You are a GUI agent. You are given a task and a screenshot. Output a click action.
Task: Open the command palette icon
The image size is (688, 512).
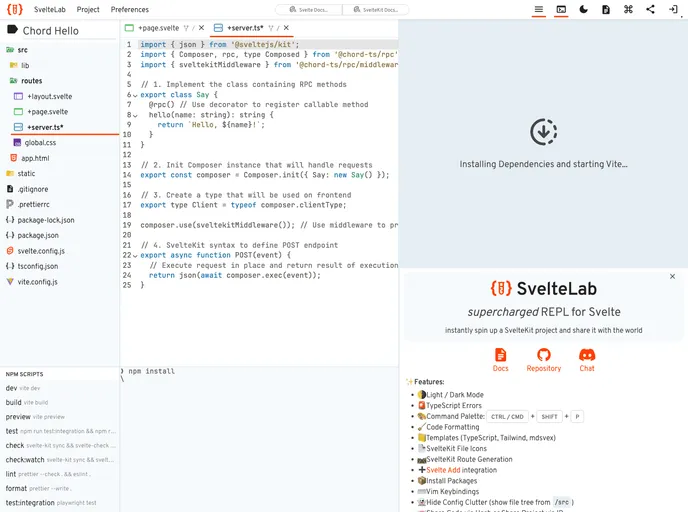(x=628, y=9)
